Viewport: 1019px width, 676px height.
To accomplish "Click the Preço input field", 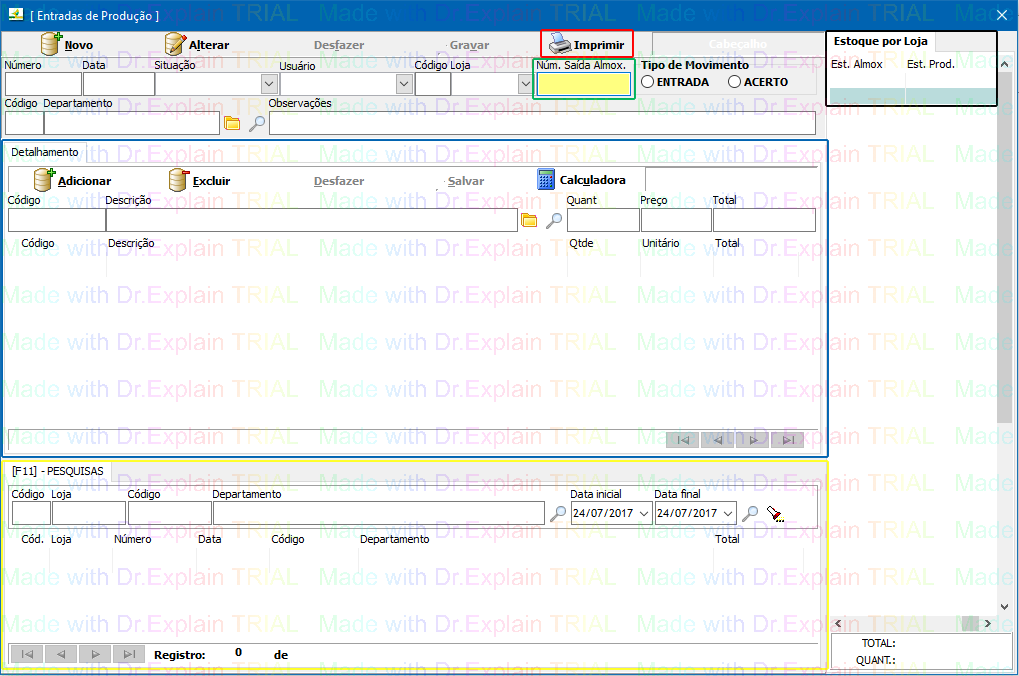I will pyautogui.click(x=676, y=220).
